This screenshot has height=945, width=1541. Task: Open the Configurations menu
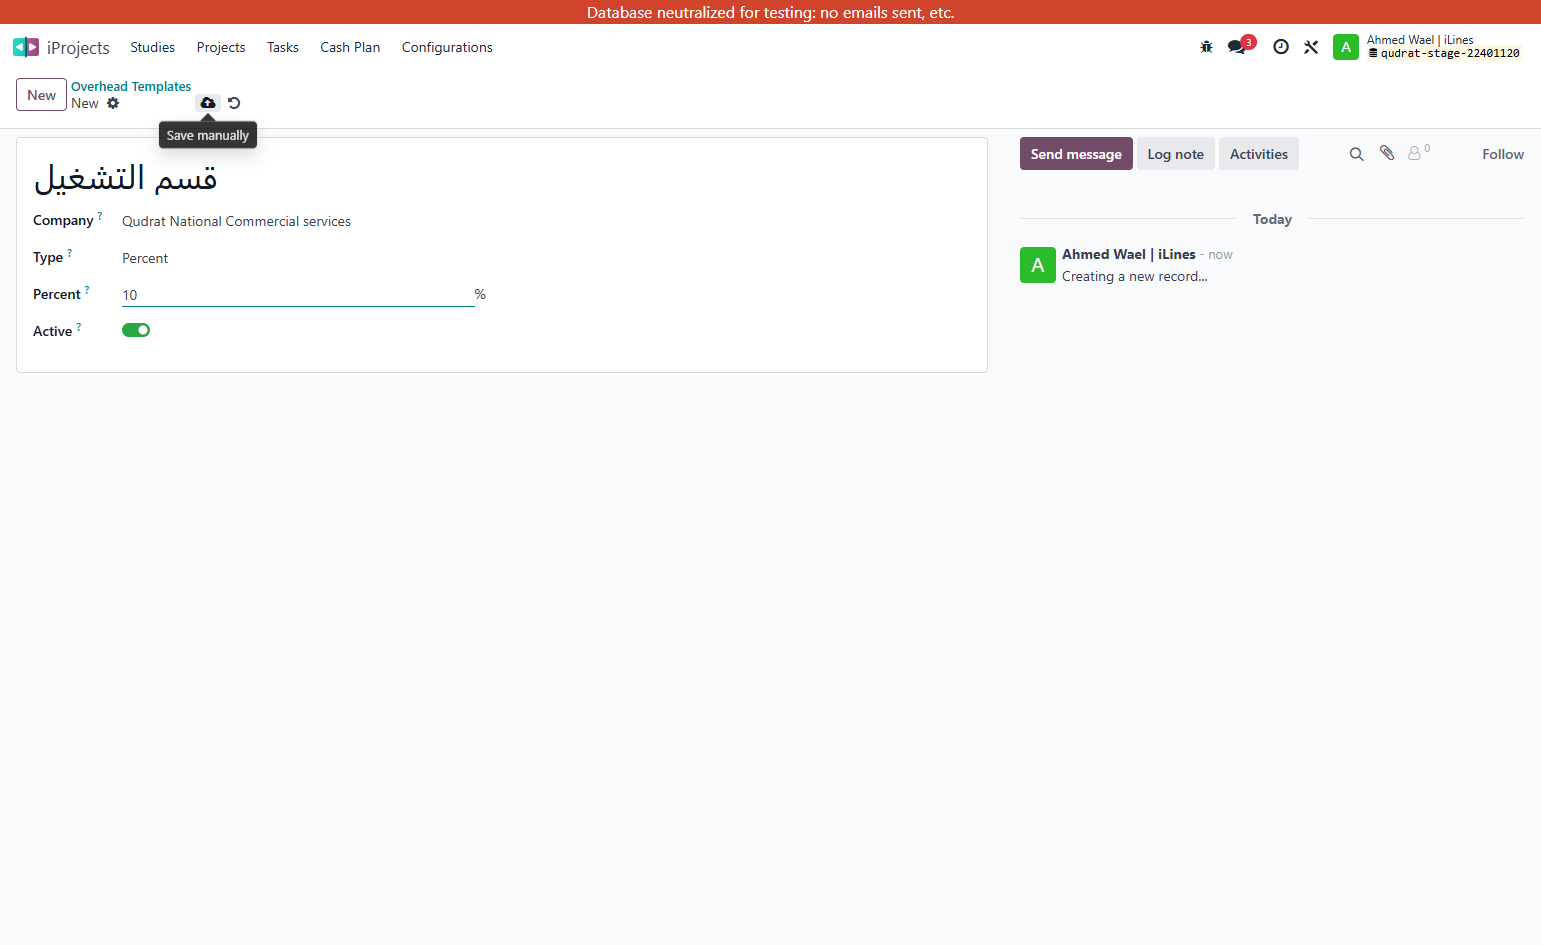click(447, 47)
